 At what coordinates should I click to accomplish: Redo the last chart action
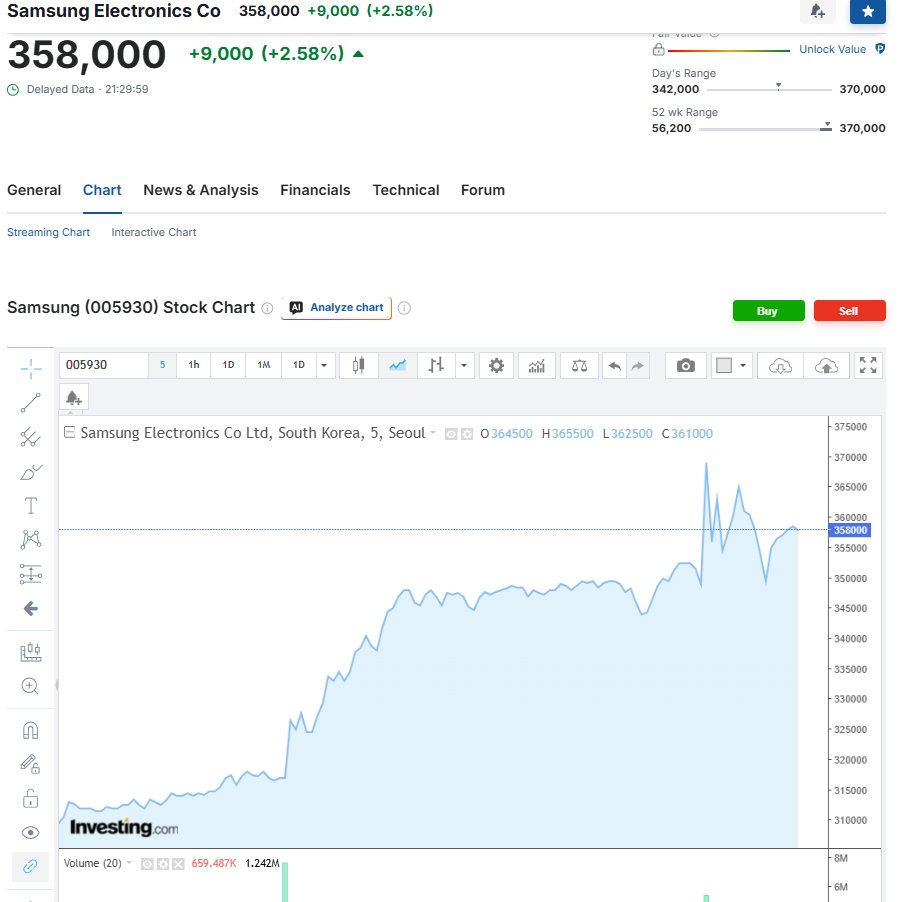tap(637, 365)
